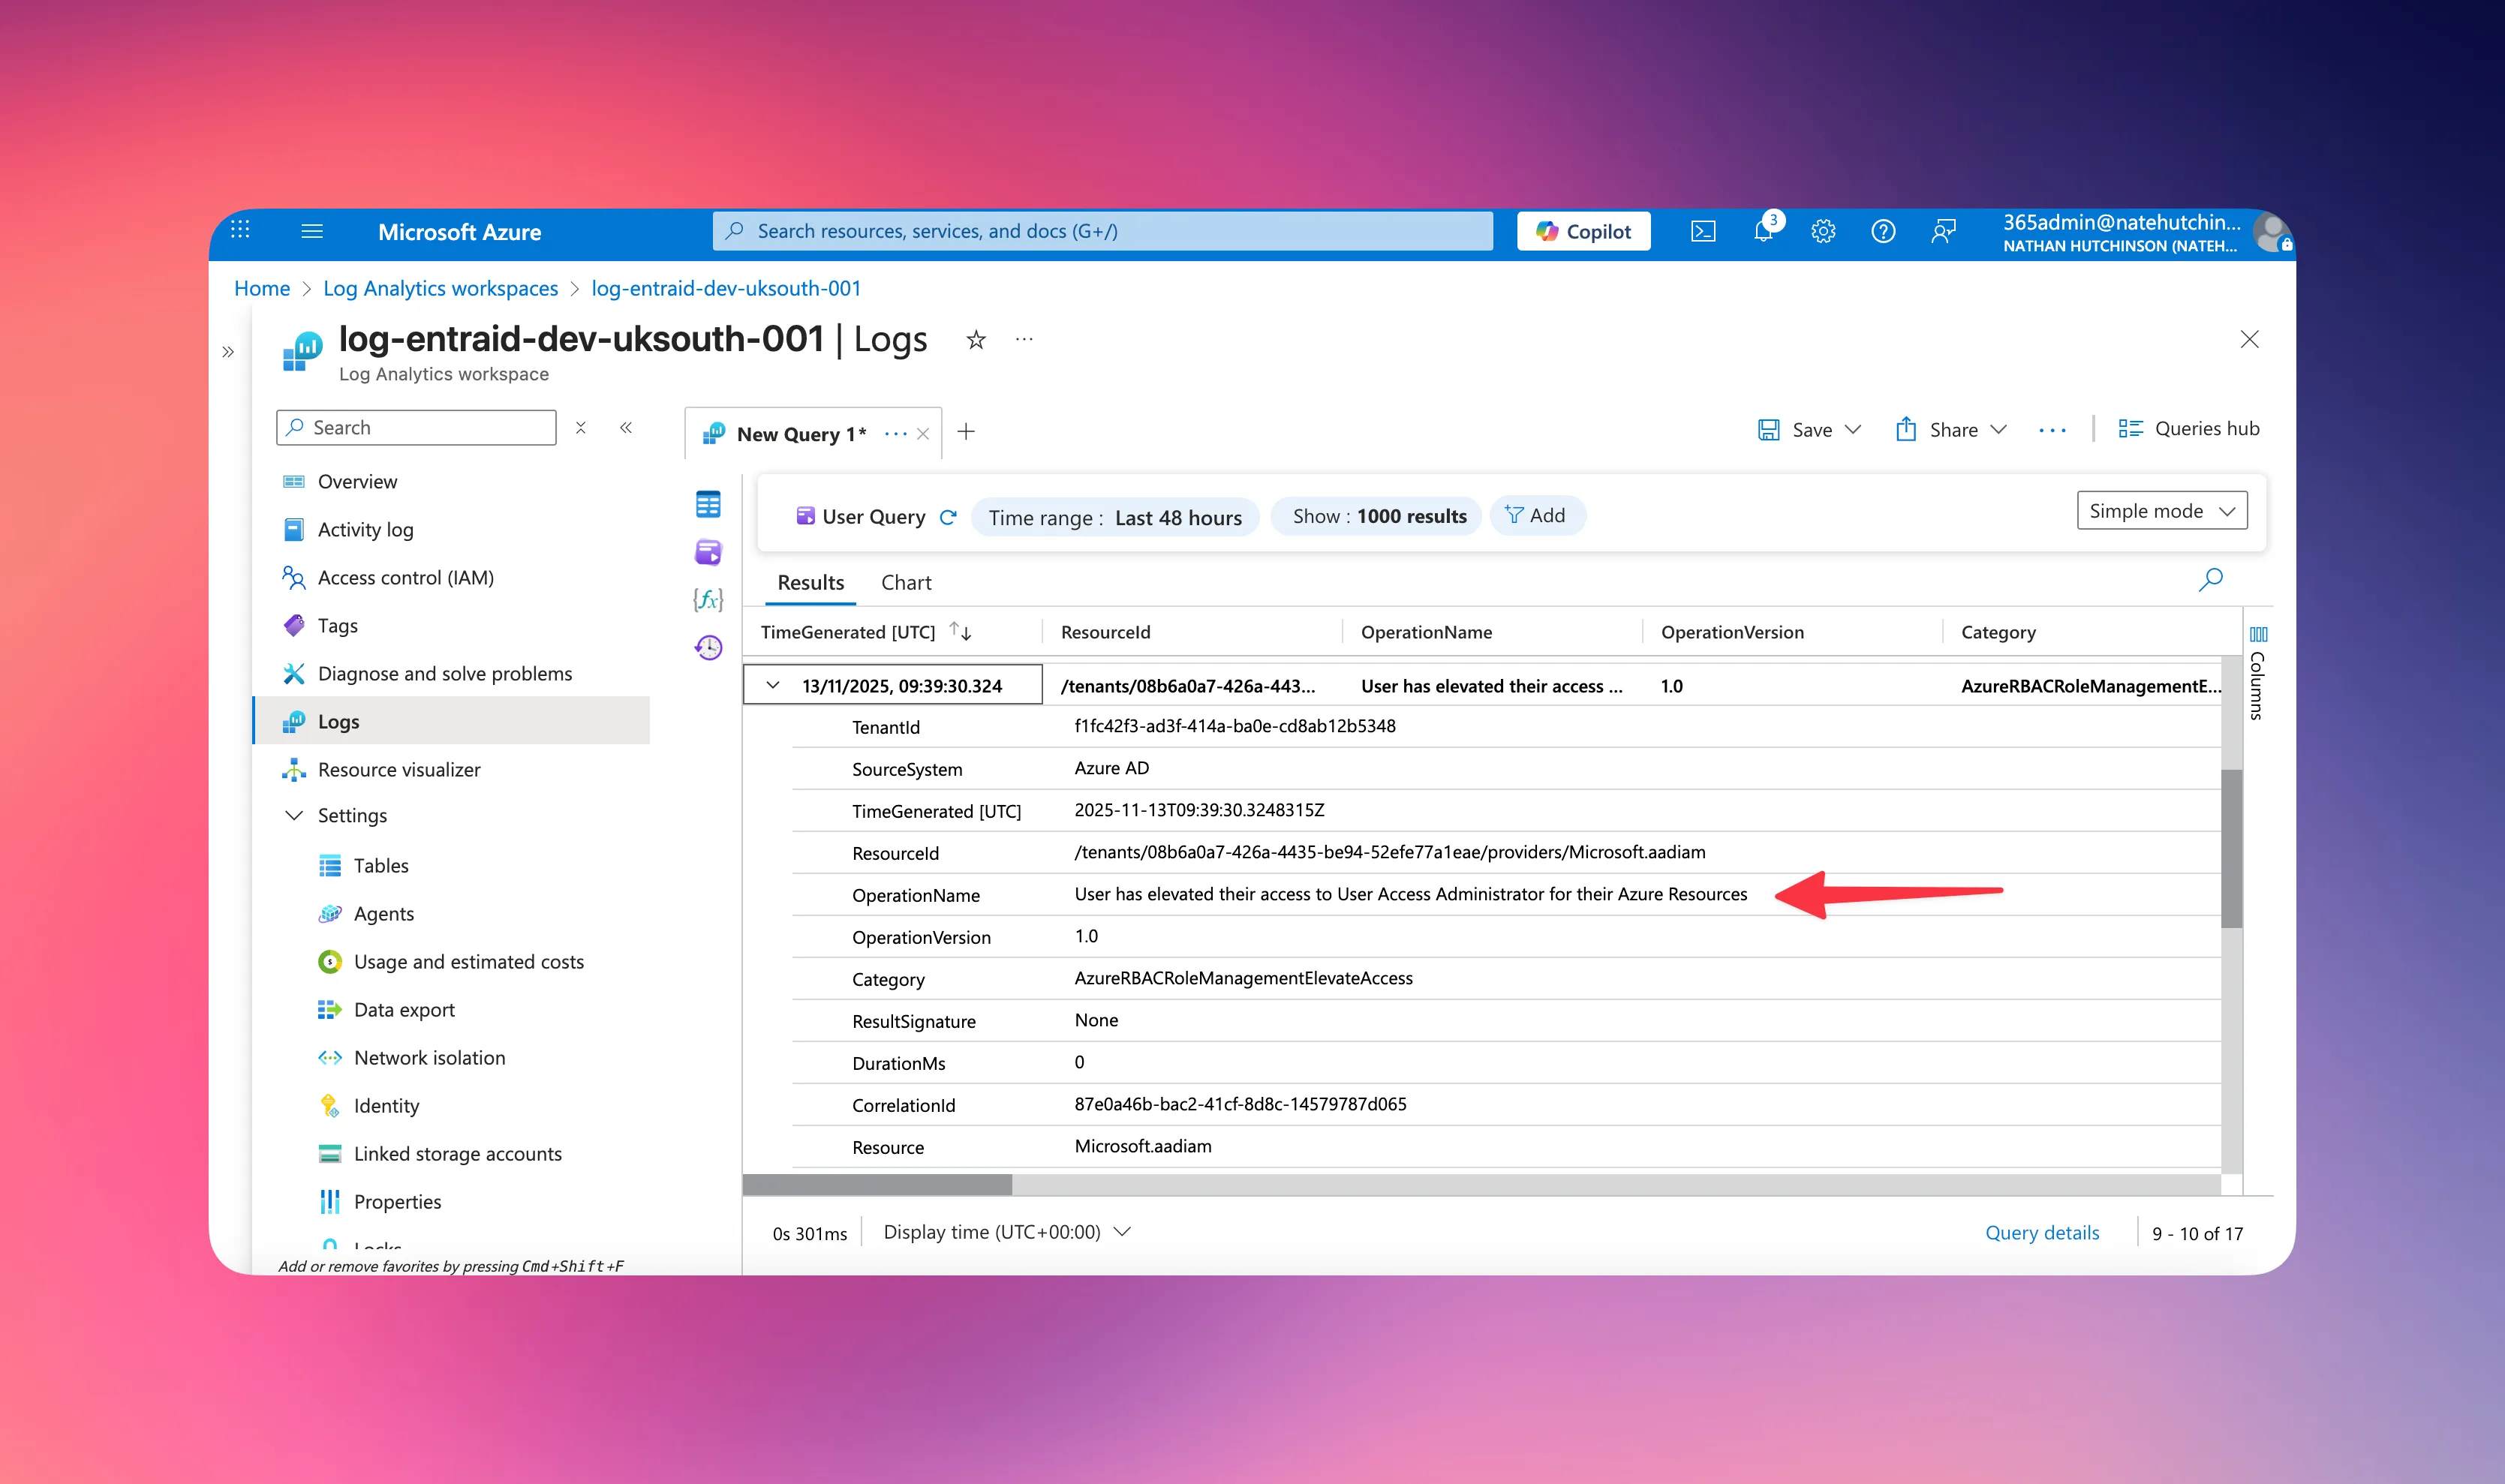Open the Query history side pane icon
Image resolution: width=2505 pixels, height=1484 pixels.
(708, 647)
